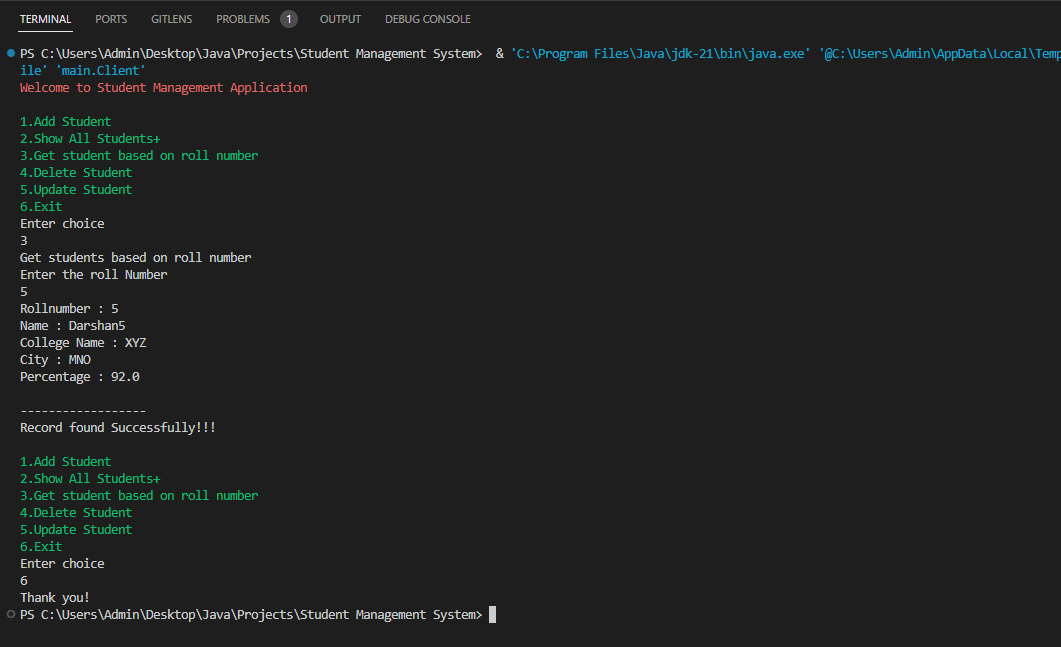Screen dimensions: 1061x647
Task: Click the second '1.Add Student' menu line
Action: pos(66,462)
